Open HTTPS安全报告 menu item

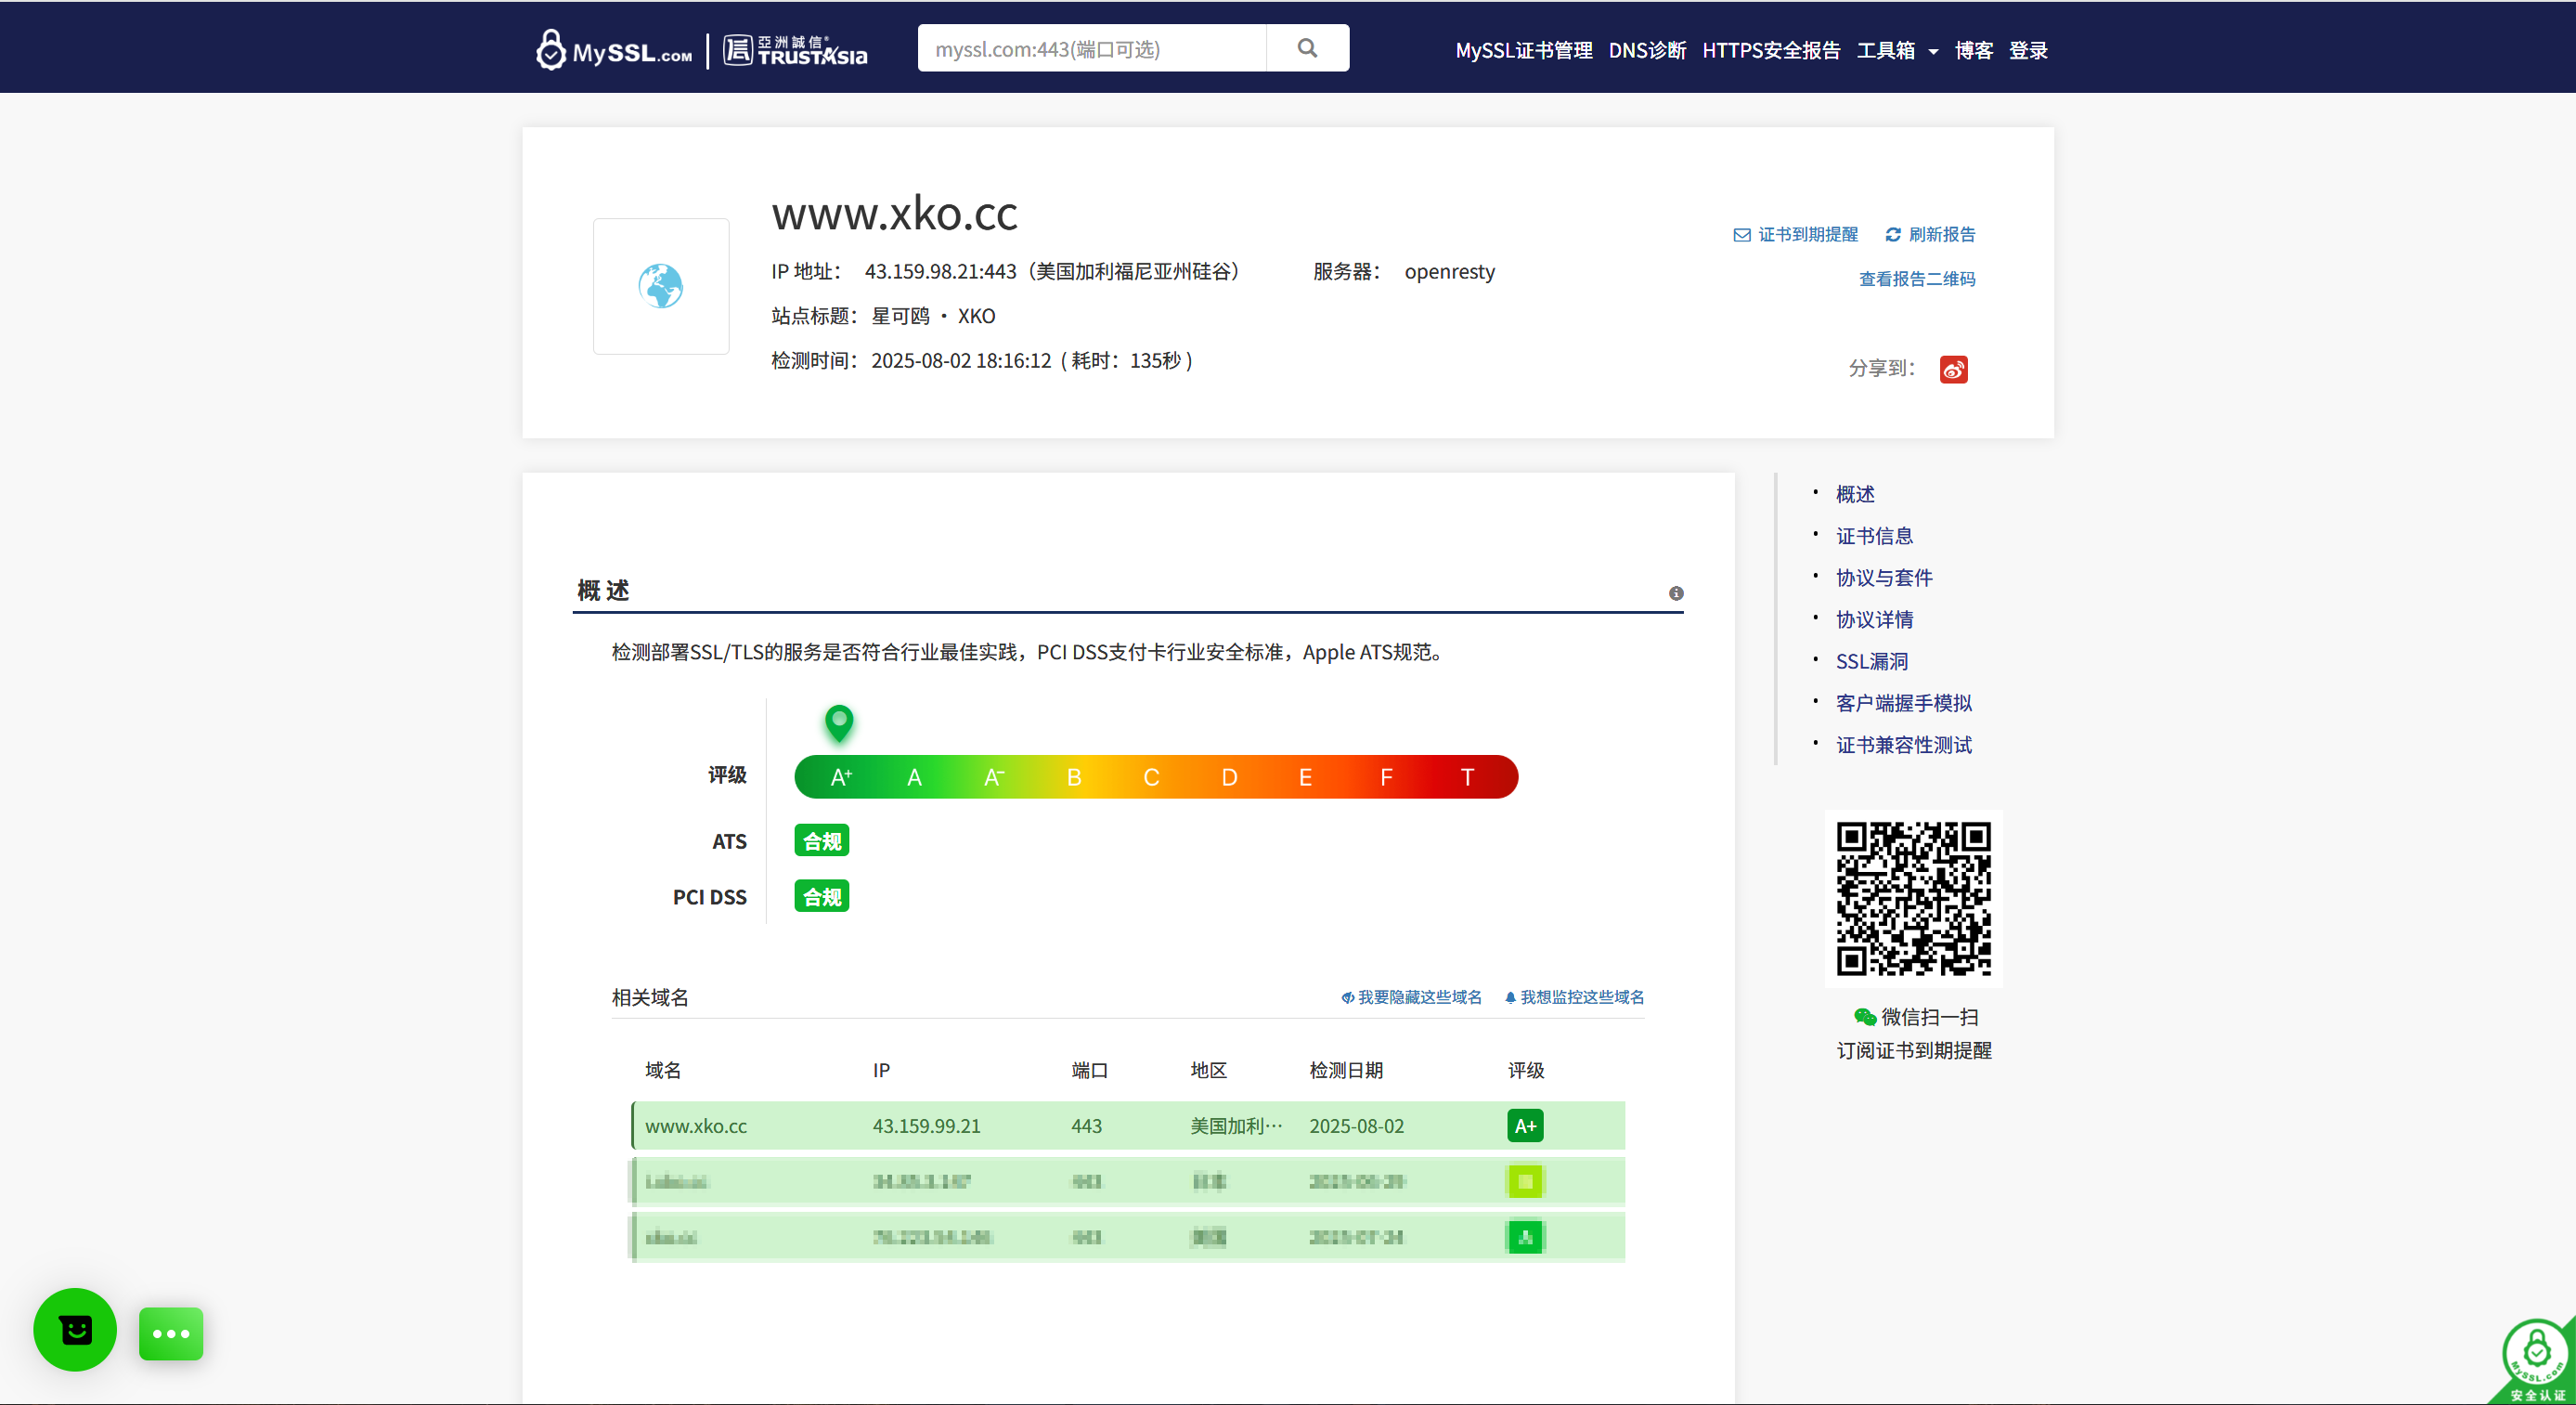1771,50
